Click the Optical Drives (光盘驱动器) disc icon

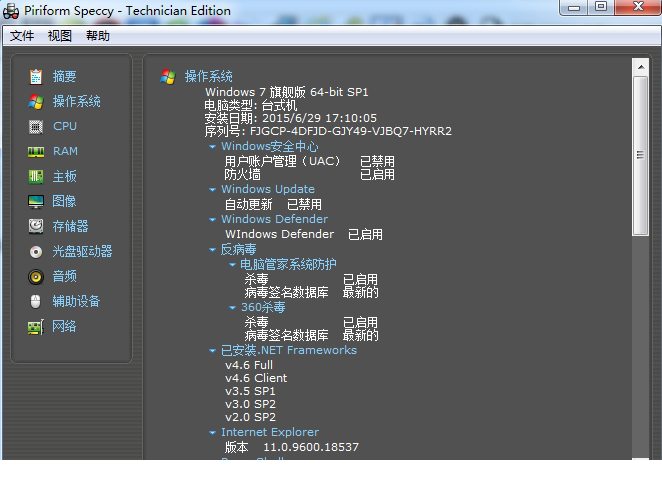point(36,252)
